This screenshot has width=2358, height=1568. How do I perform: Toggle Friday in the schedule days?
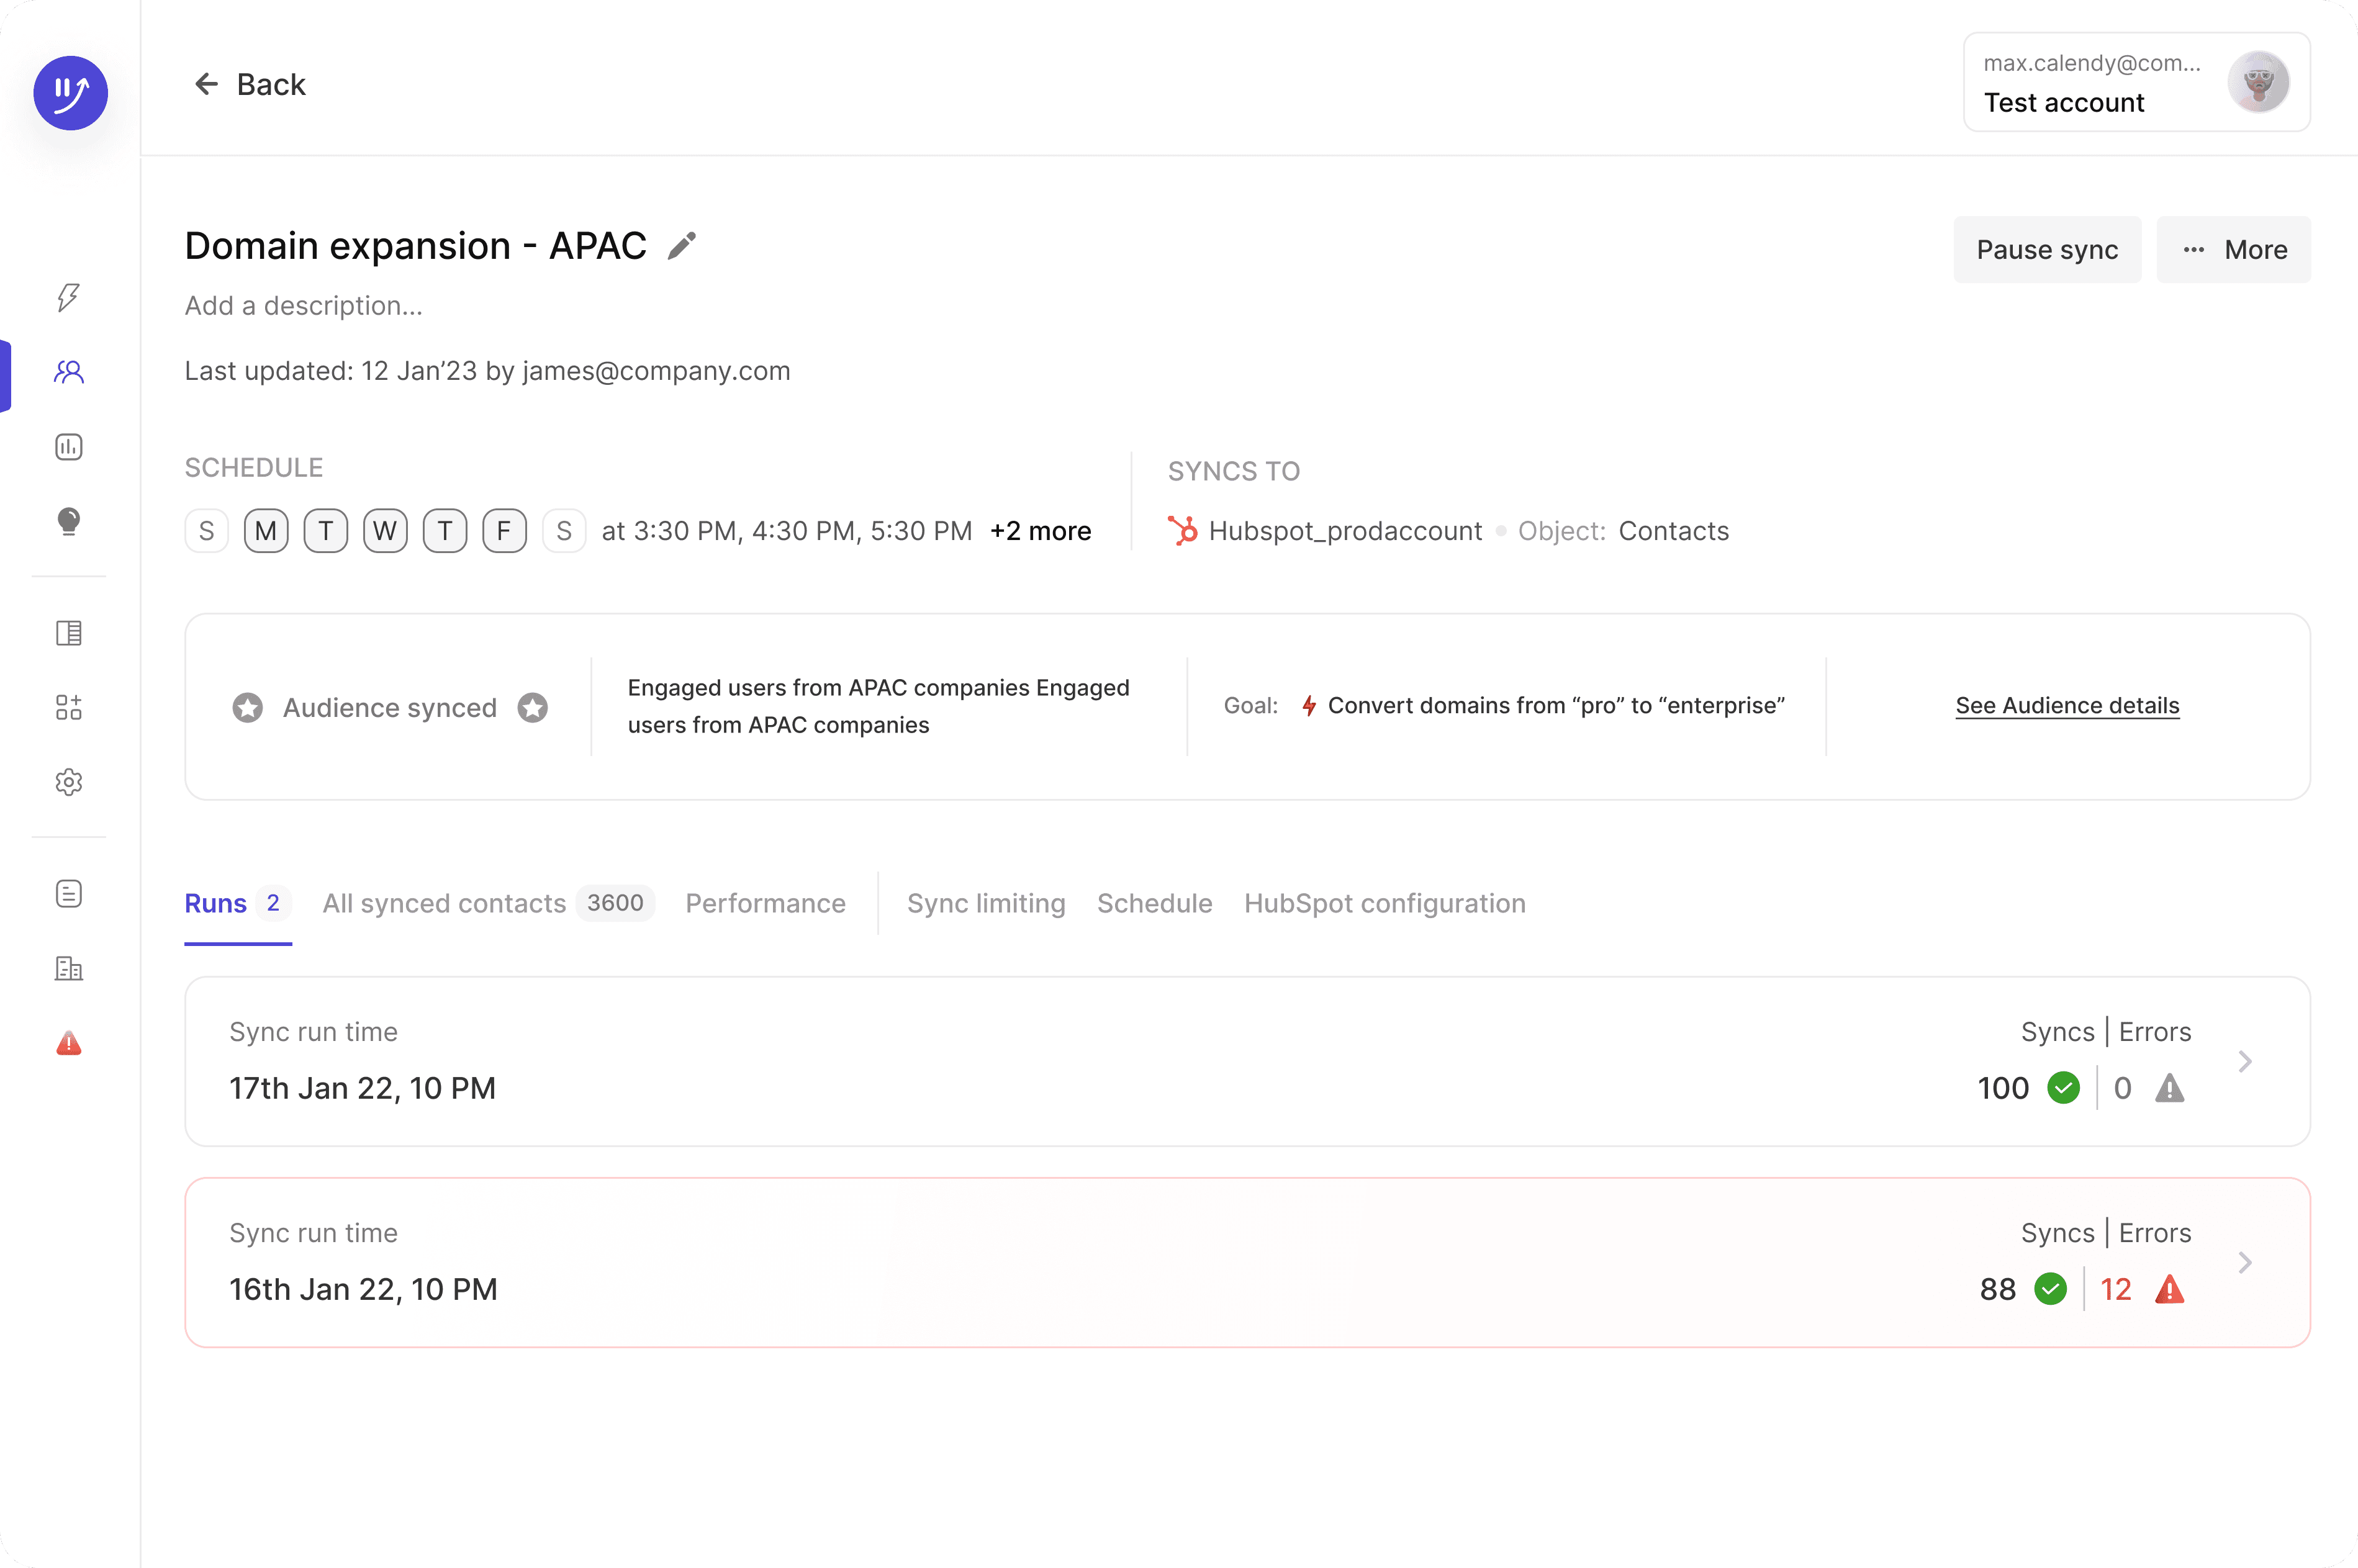pyautogui.click(x=504, y=531)
